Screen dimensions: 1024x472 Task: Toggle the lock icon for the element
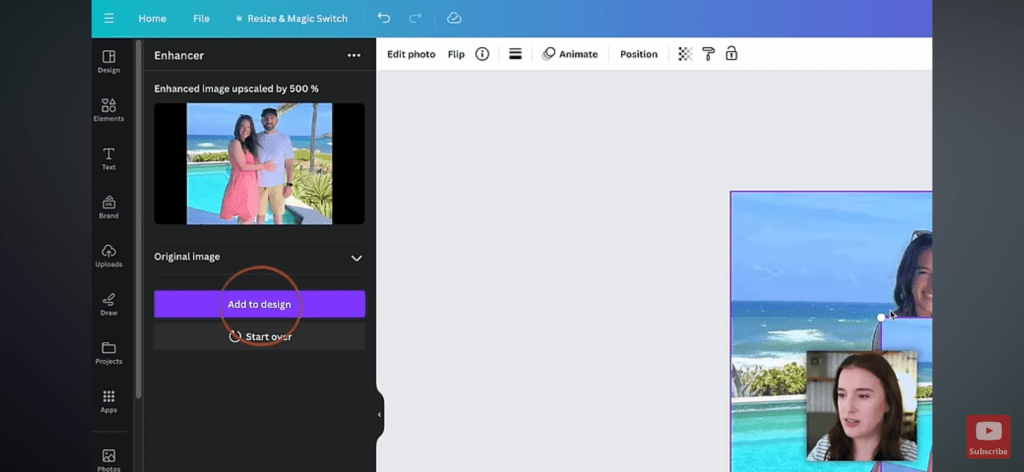[731, 54]
